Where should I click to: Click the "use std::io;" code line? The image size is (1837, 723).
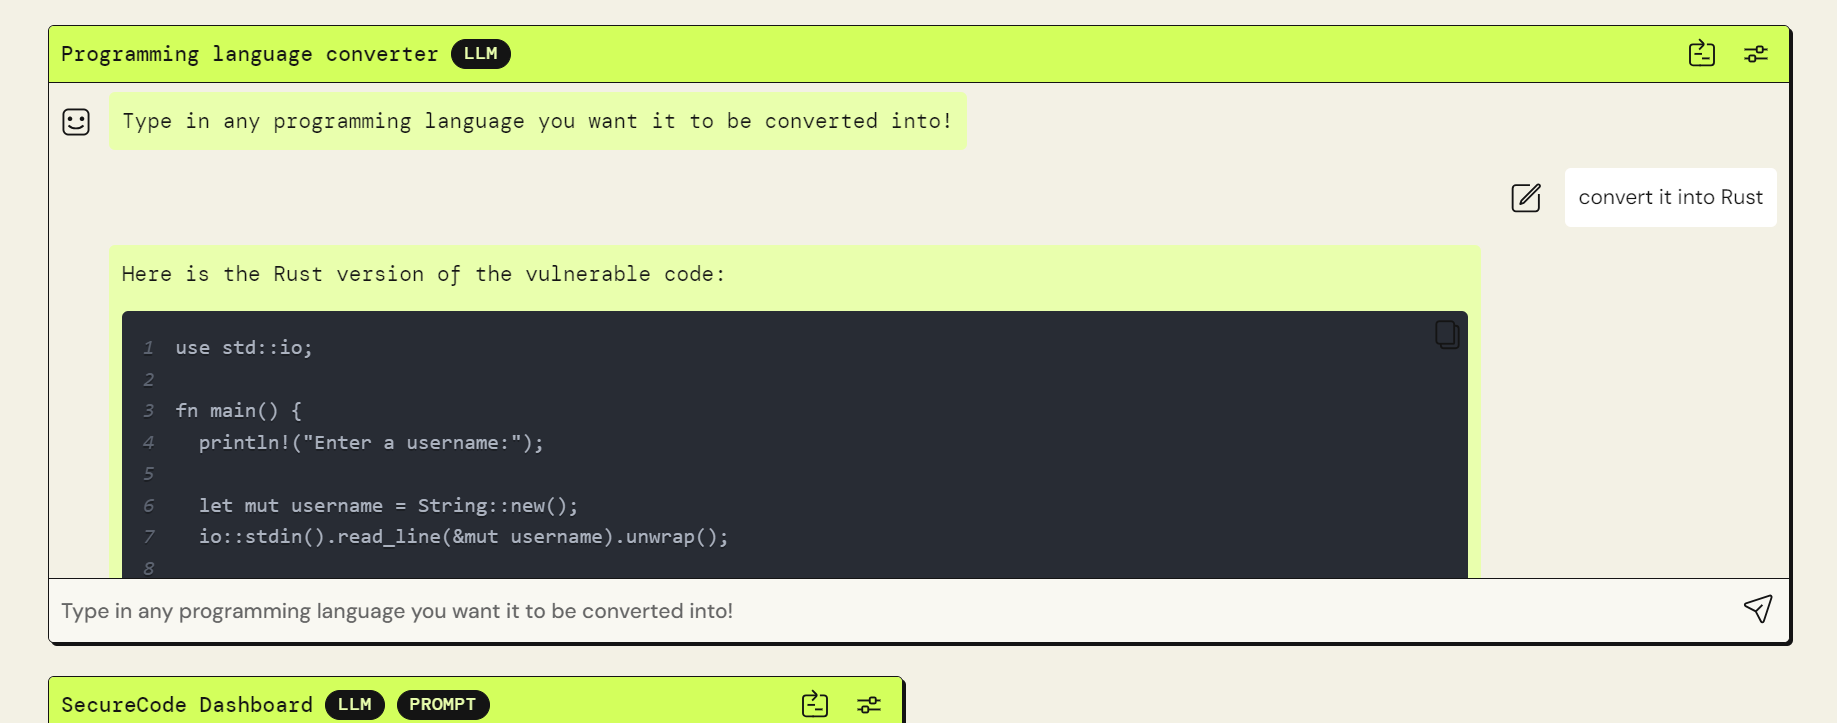(x=244, y=348)
